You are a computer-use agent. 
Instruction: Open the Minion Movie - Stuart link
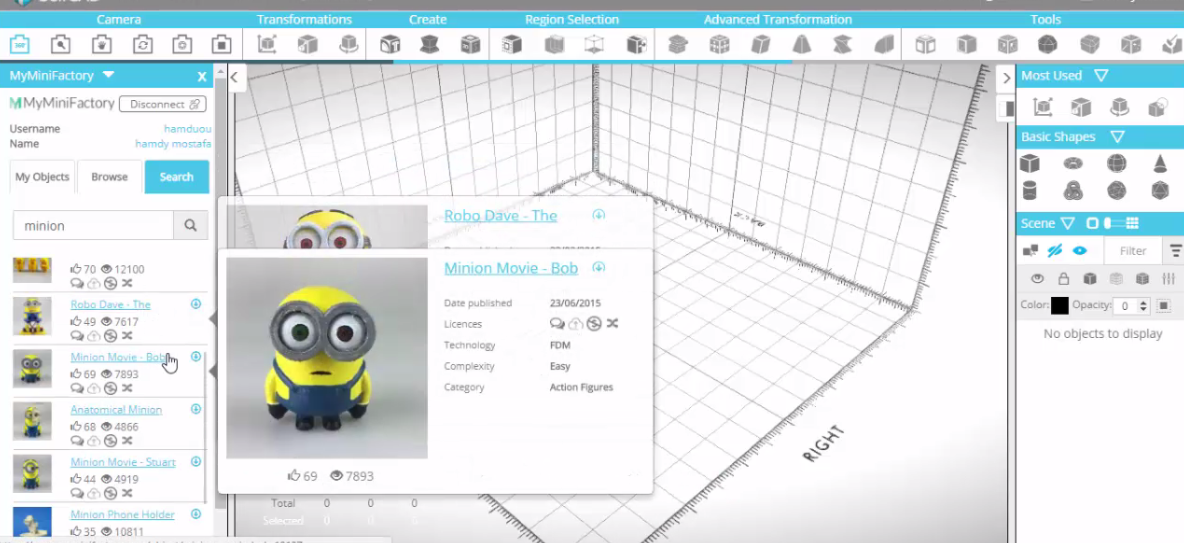tap(123, 461)
